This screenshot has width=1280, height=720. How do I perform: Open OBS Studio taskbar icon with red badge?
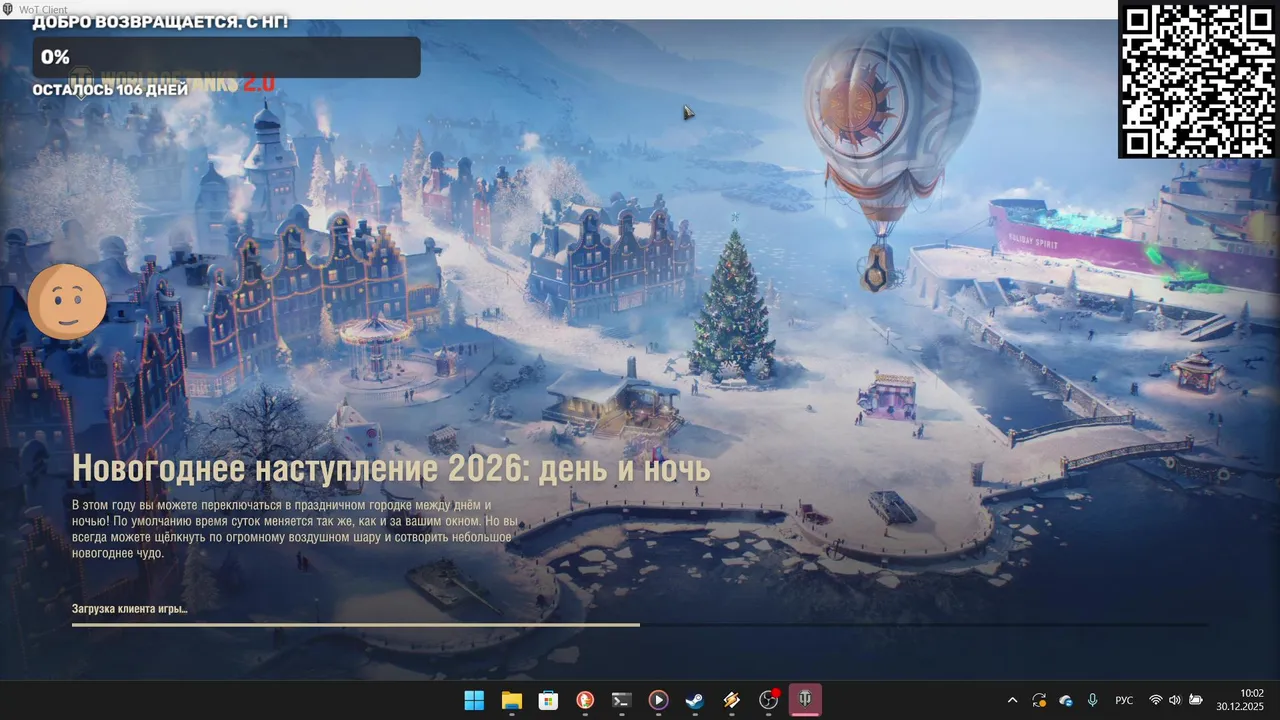[x=768, y=700]
